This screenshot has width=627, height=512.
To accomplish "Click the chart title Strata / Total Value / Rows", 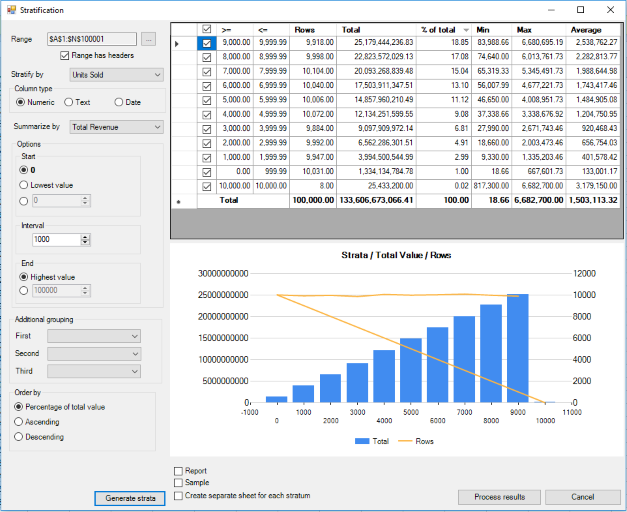I will (x=396, y=255).
